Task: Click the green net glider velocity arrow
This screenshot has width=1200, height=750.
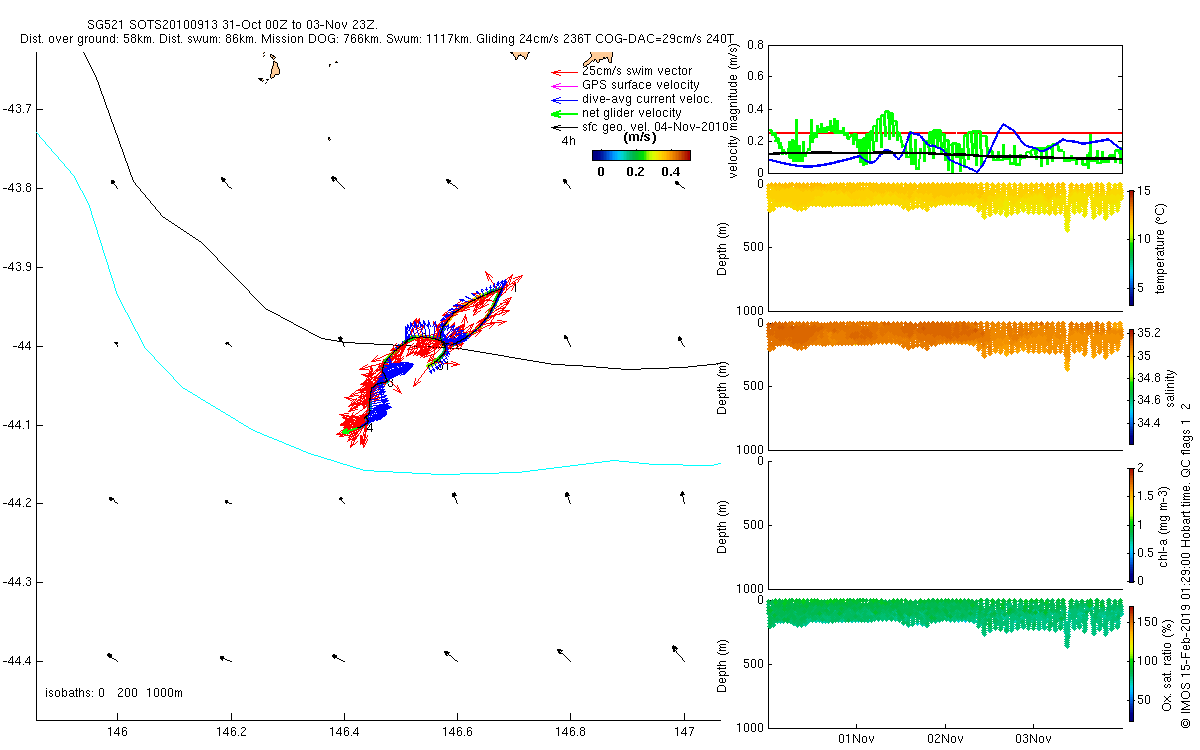Action: tap(565, 114)
